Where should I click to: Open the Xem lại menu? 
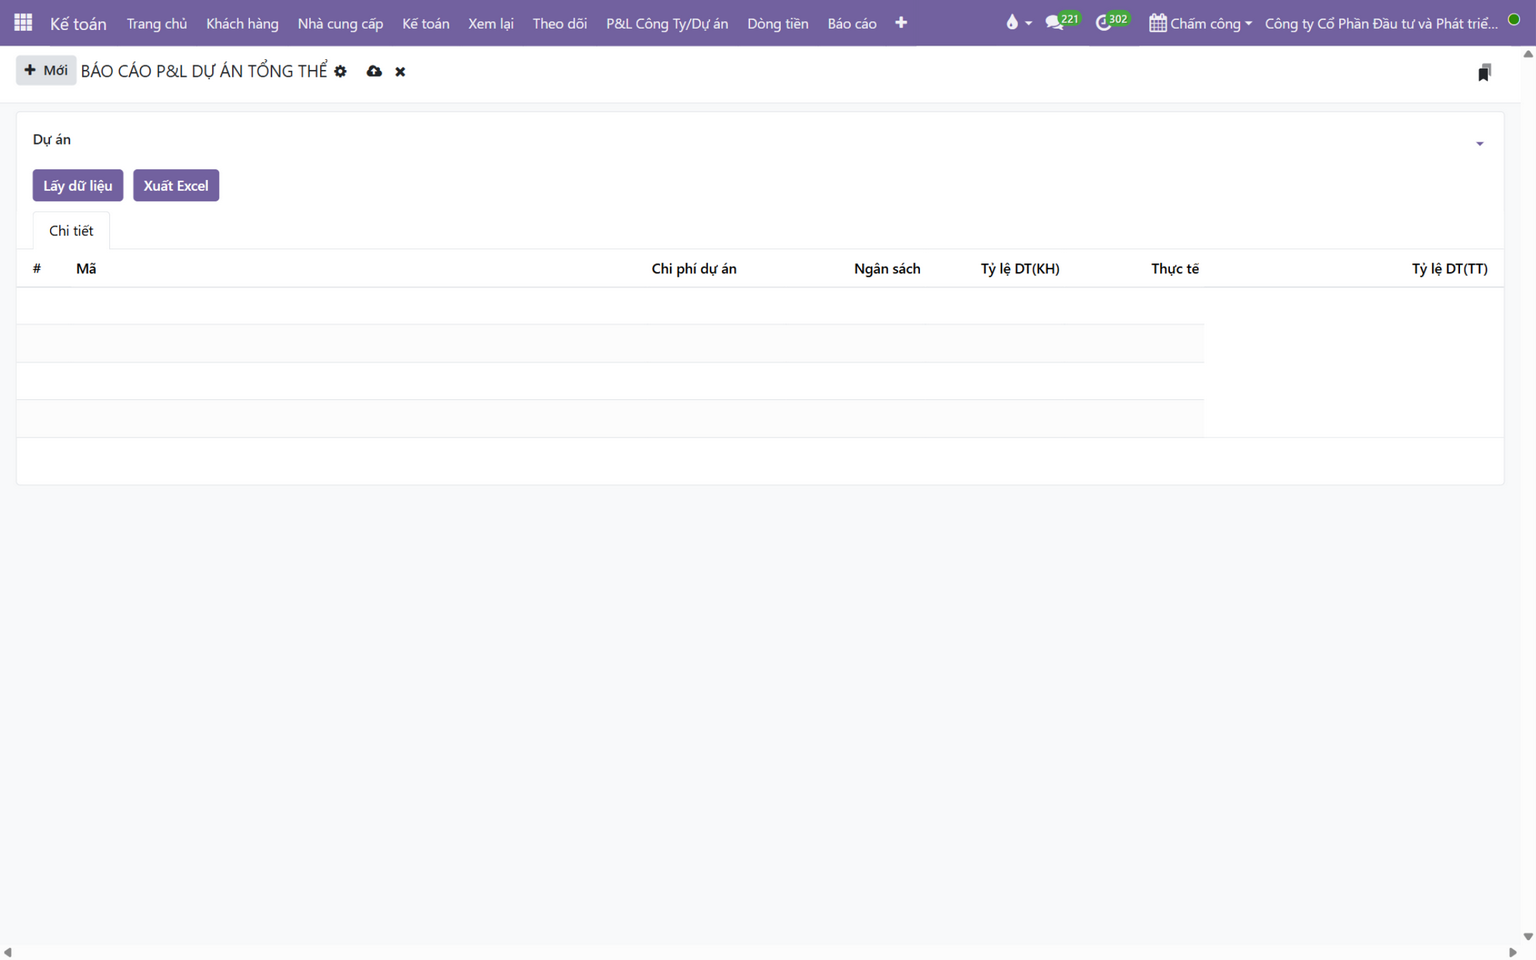coord(491,23)
